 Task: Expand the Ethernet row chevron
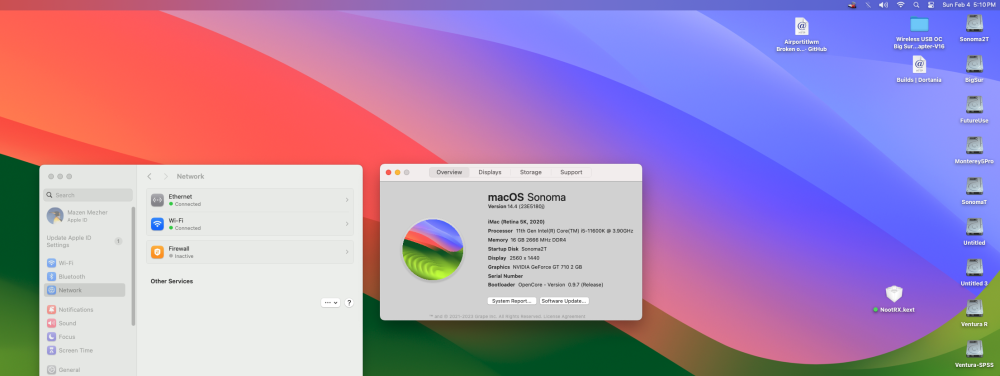pos(347,200)
